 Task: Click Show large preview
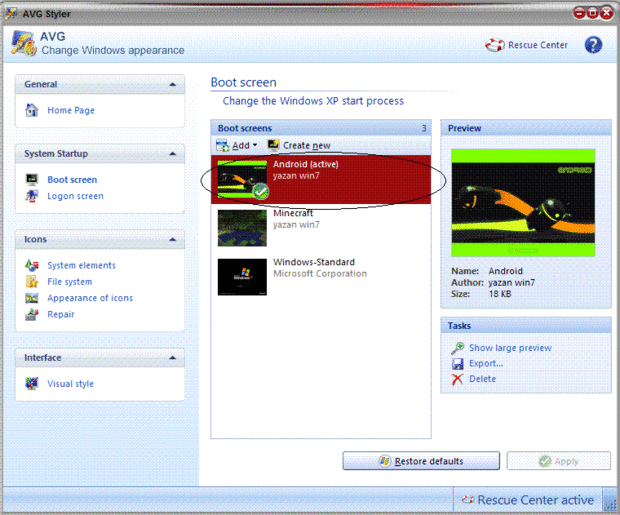[x=510, y=348]
